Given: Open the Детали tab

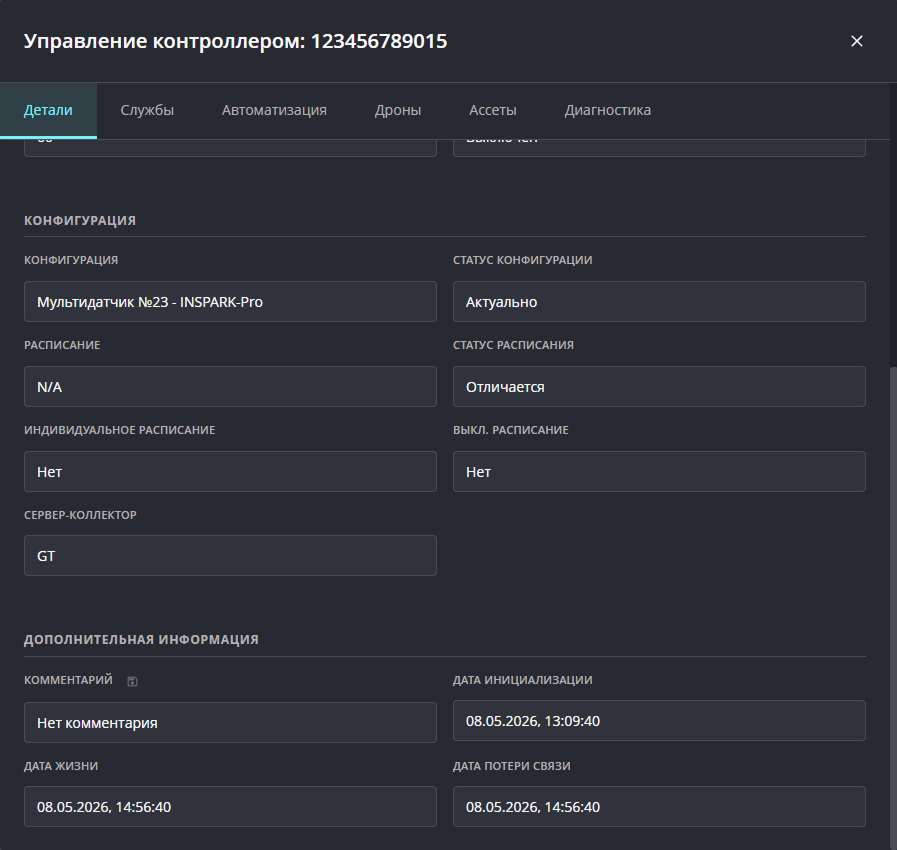Looking at the screenshot, I should pyautogui.click(x=48, y=110).
